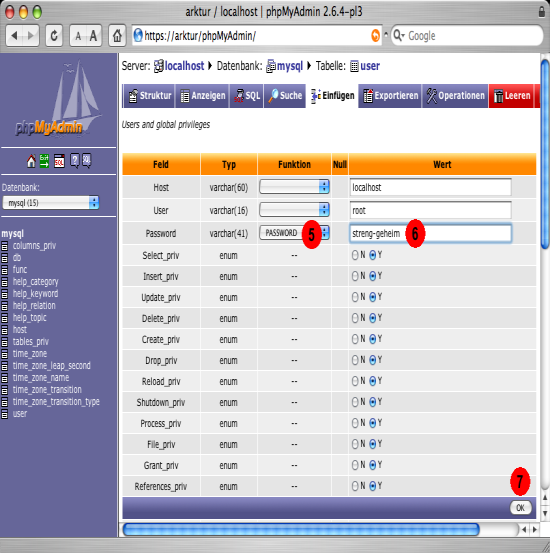Open the Datenbank mysql (15) dropdown
Screen dimensions: 550x553
point(50,203)
